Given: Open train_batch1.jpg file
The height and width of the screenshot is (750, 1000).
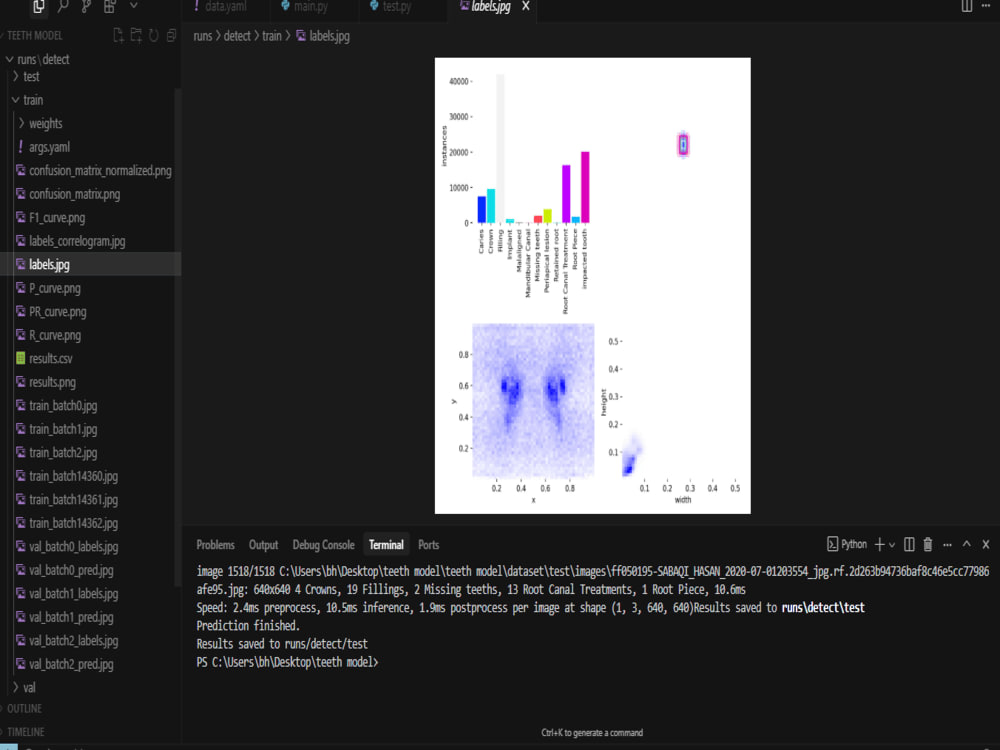Looking at the screenshot, I should coord(63,429).
